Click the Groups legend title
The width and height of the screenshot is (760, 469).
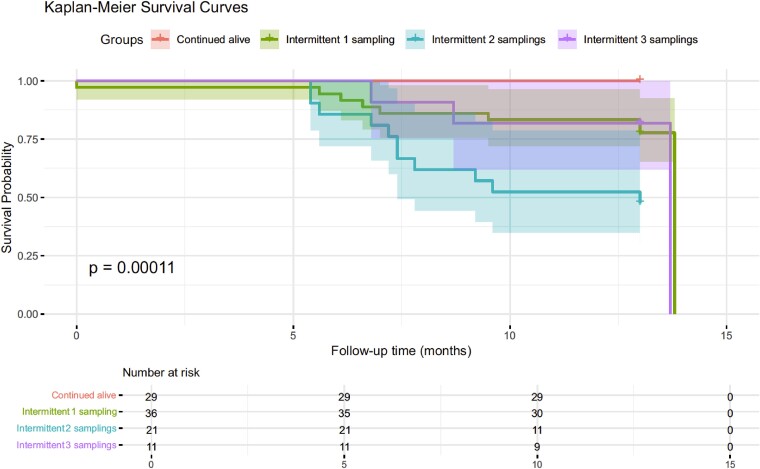122,40
